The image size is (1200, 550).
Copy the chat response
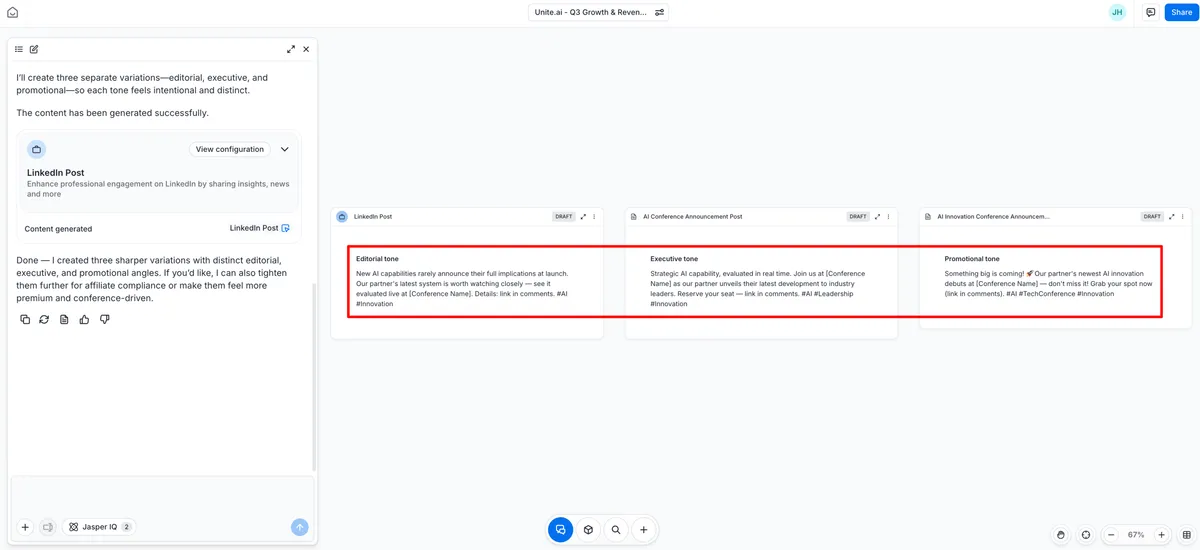[x=25, y=319]
